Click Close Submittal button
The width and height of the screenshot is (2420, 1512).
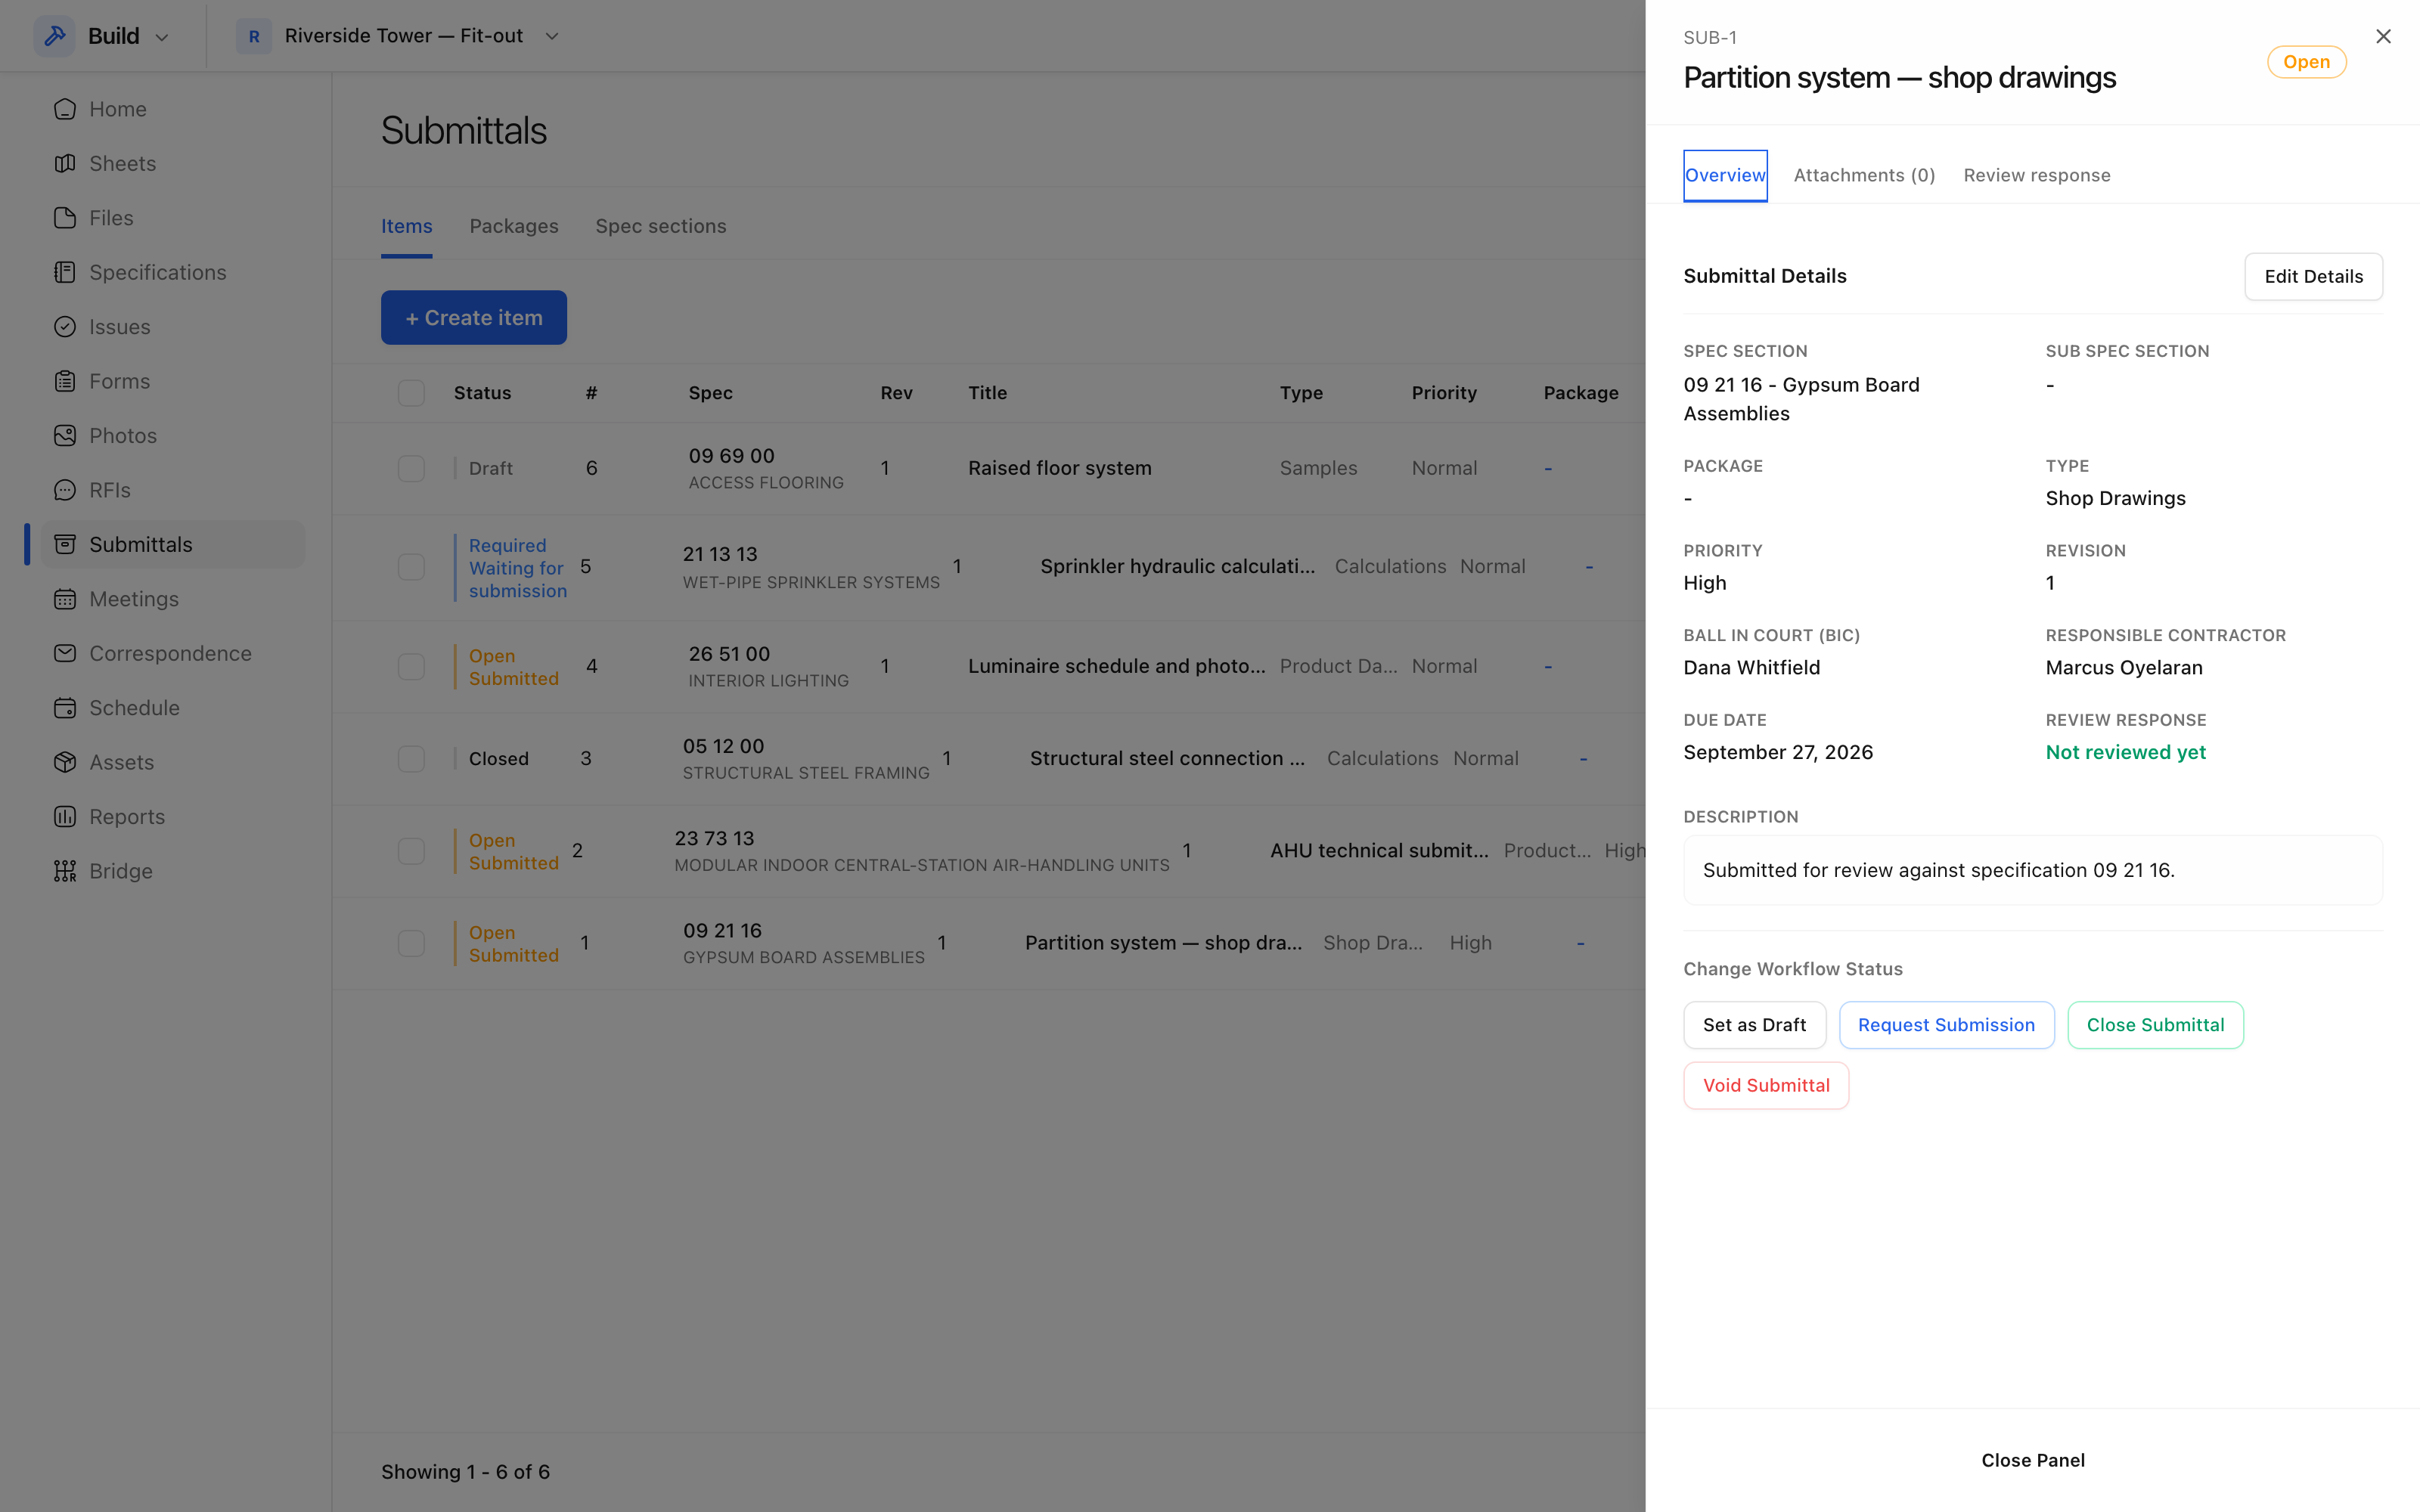pos(2155,1025)
